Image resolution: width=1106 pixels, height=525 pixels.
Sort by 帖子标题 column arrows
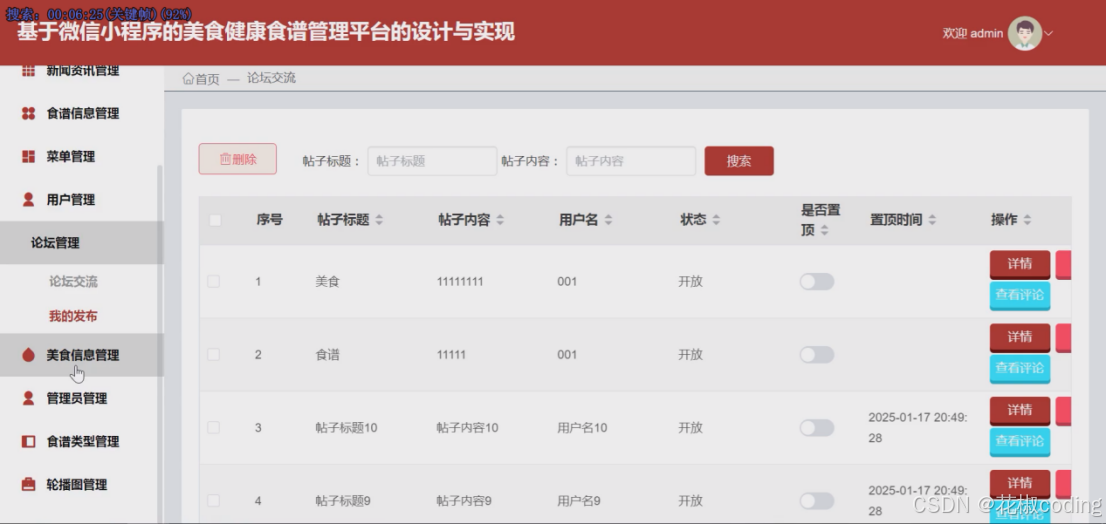(x=379, y=220)
